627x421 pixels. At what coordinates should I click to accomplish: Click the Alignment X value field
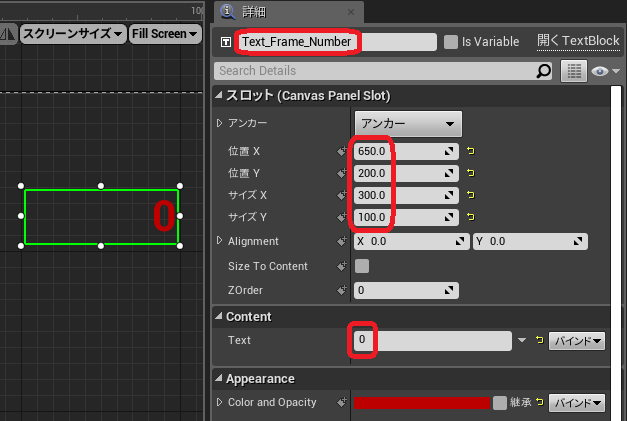pos(411,241)
